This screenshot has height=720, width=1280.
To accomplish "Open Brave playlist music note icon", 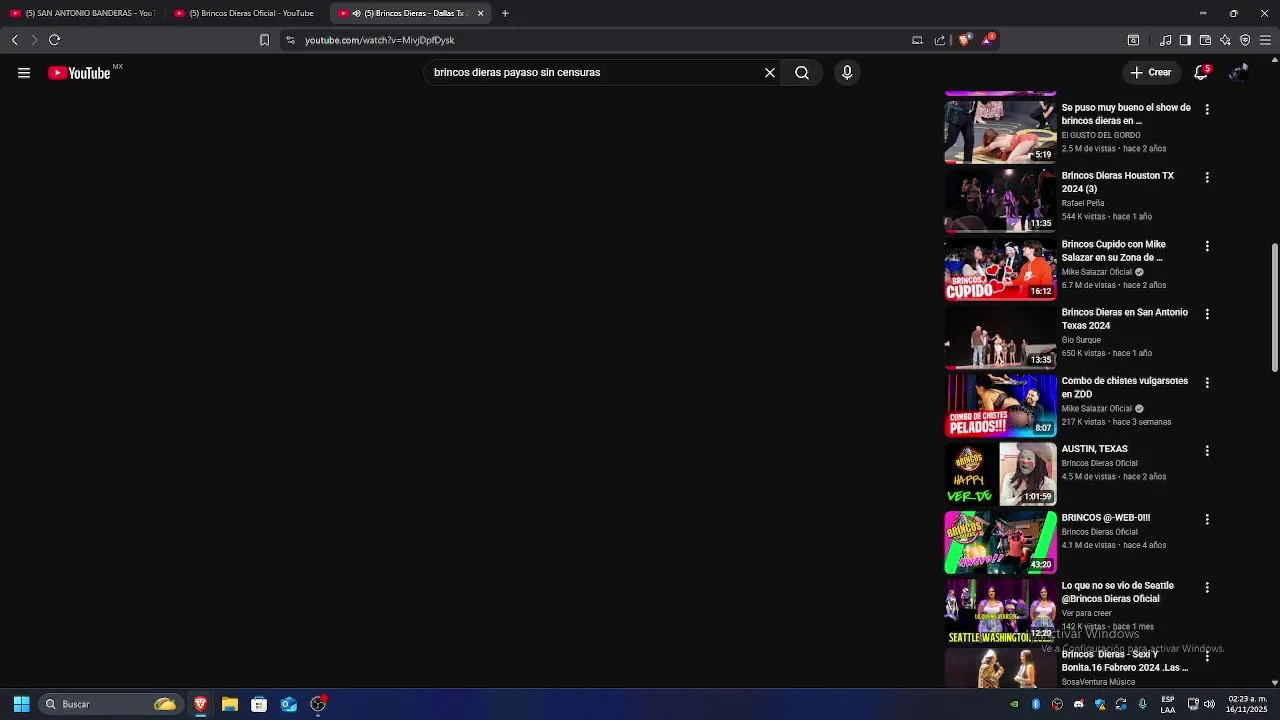I will click(1165, 40).
